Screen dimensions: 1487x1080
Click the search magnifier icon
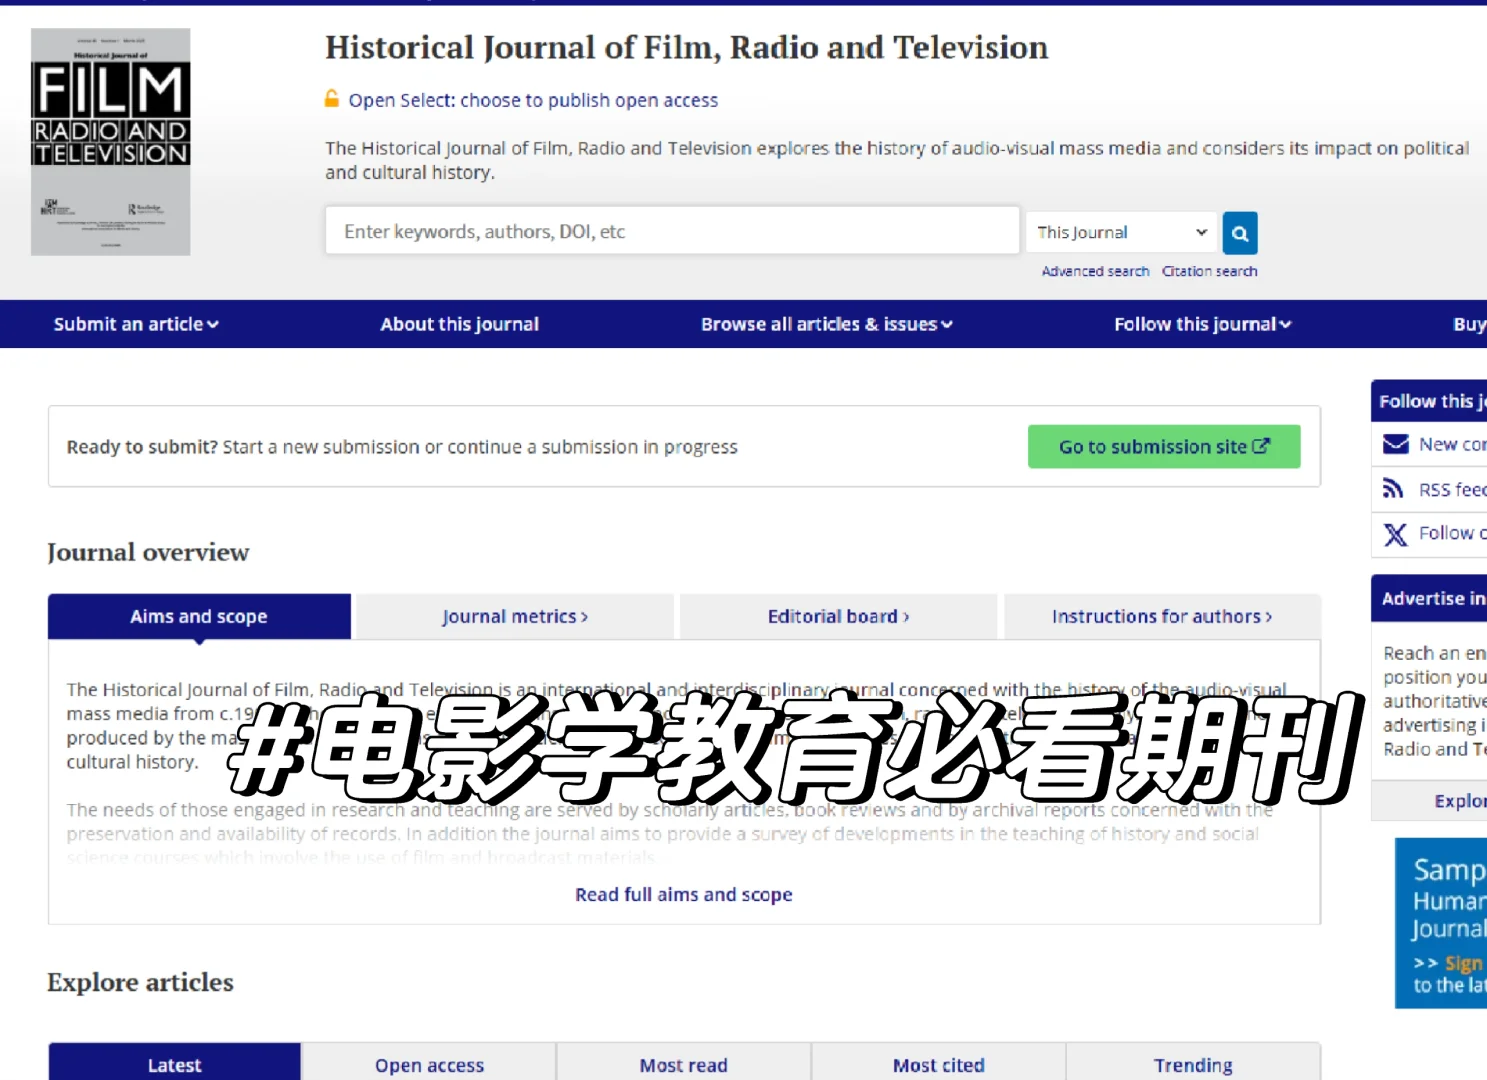[x=1239, y=232]
